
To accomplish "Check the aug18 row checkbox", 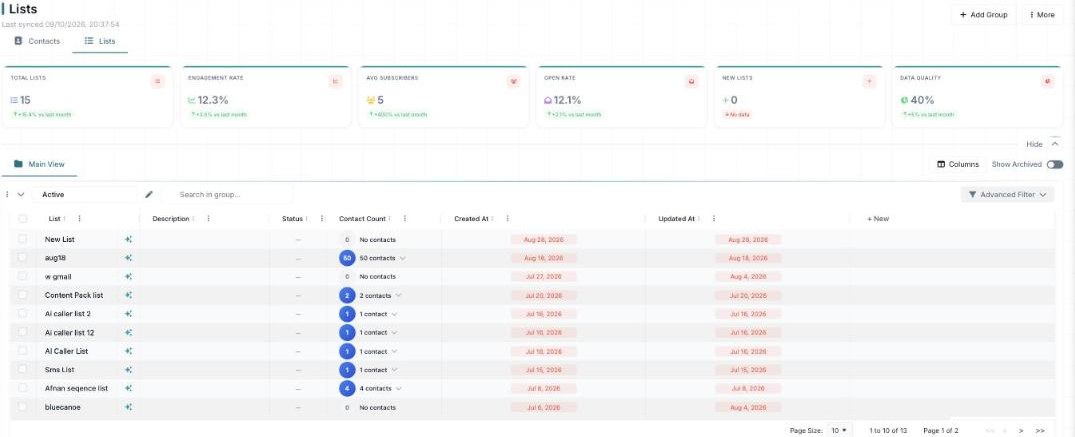I will 23,258.
